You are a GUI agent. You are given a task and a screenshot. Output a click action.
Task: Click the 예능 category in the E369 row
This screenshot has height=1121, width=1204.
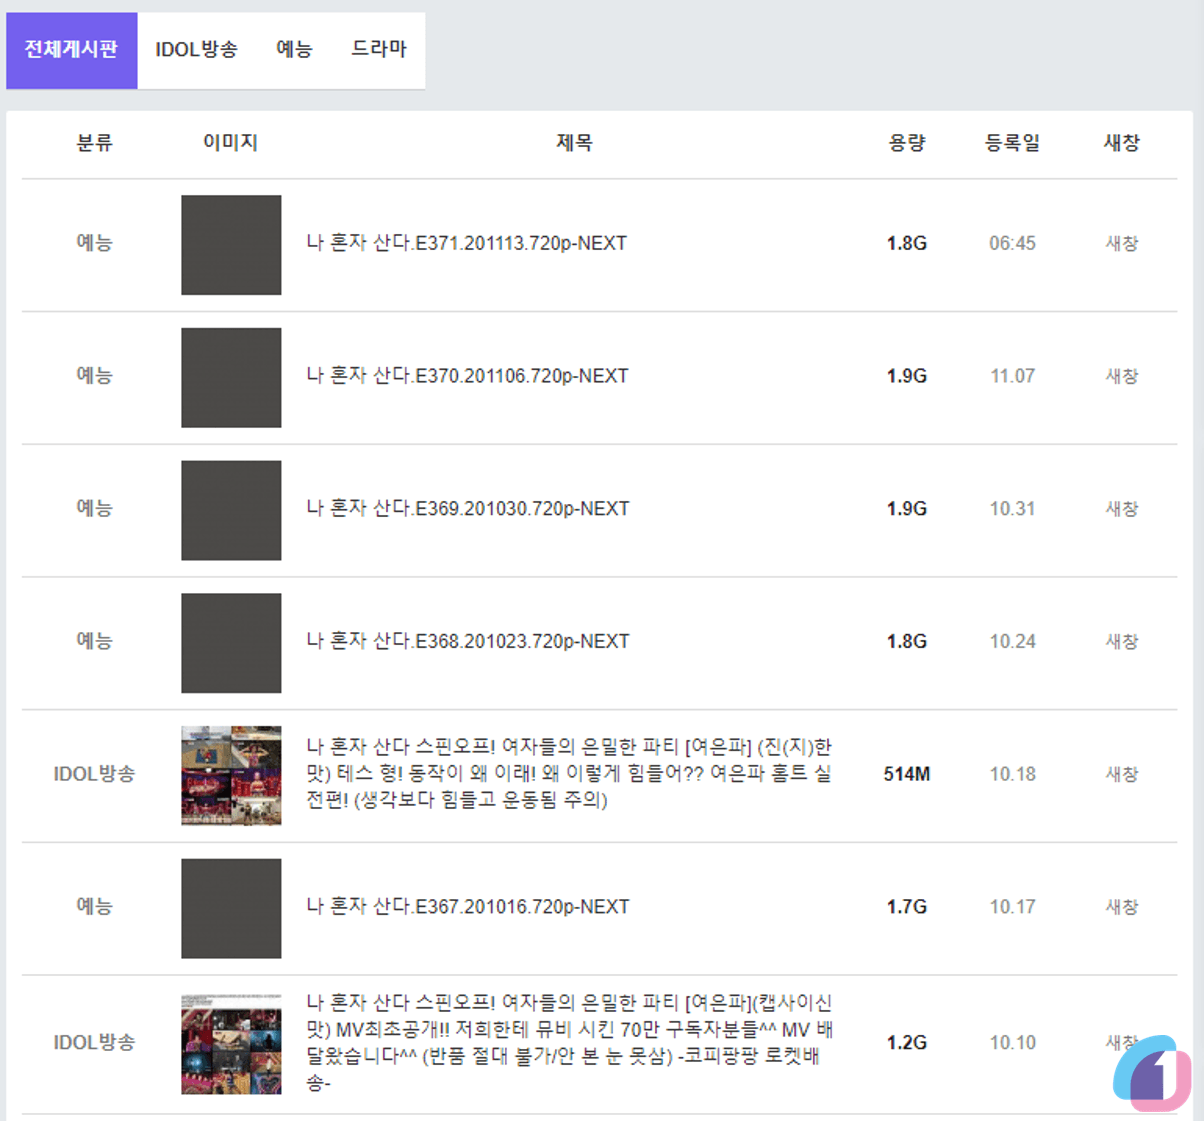94,509
